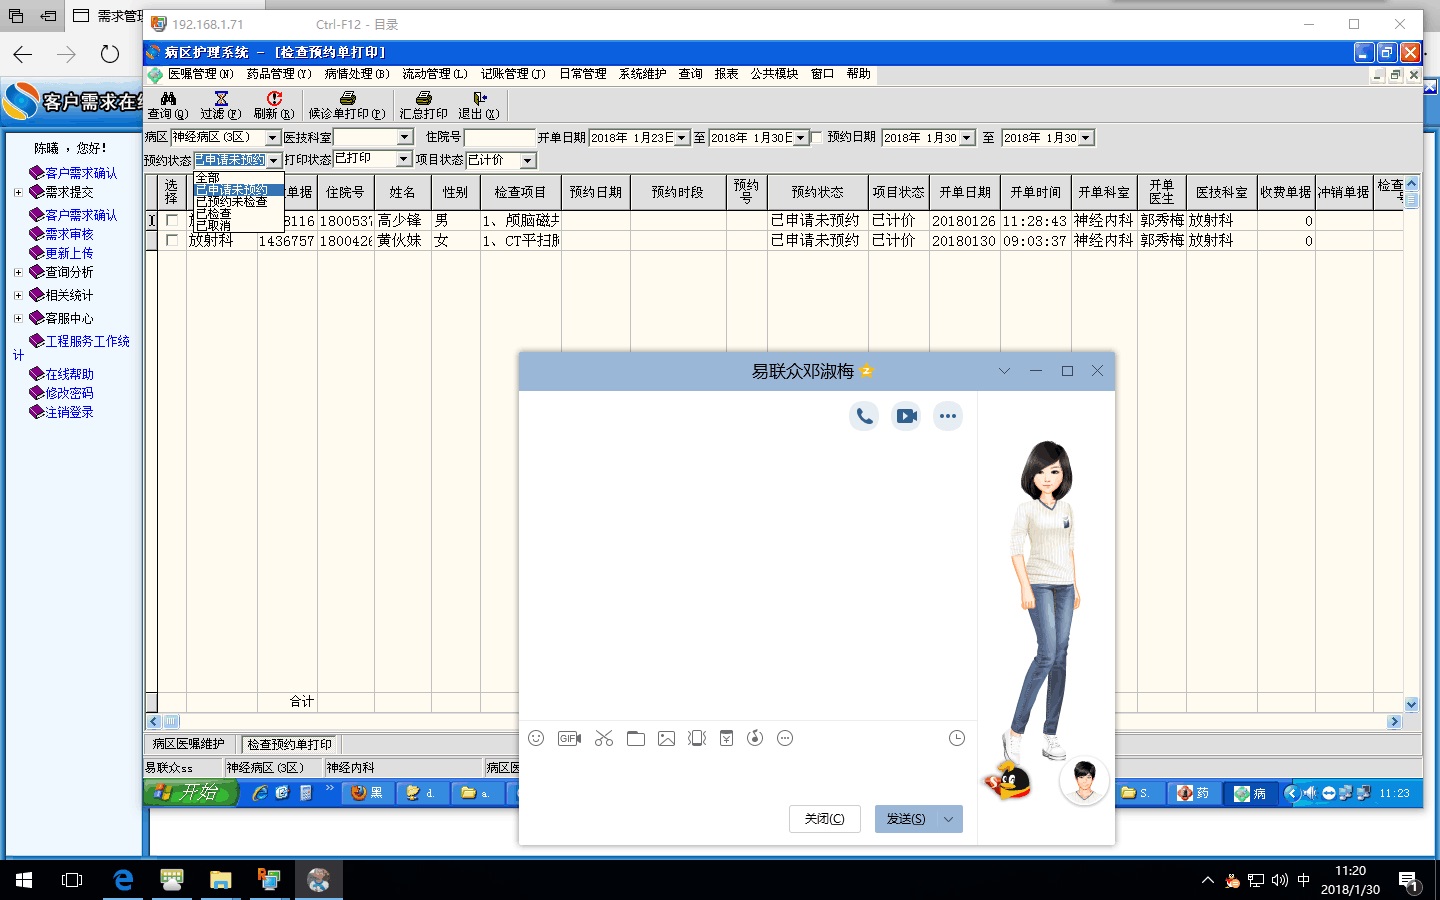Start a voice call in chat window
This screenshot has width=1440, height=900.
click(x=864, y=416)
